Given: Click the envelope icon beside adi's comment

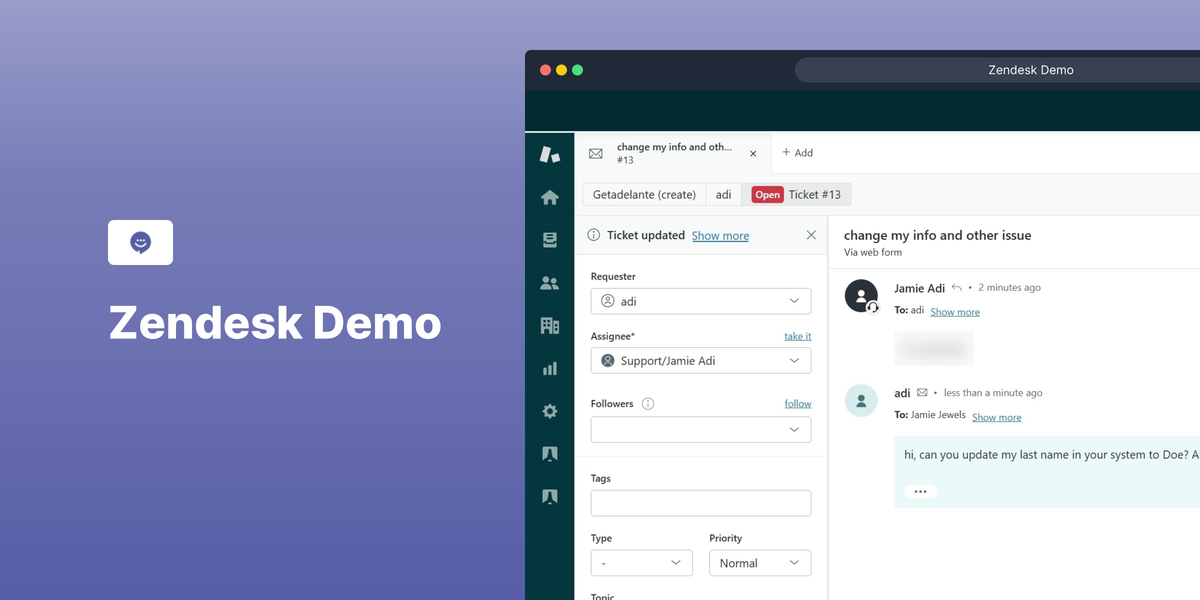Looking at the screenshot, I should coord(922,393).
